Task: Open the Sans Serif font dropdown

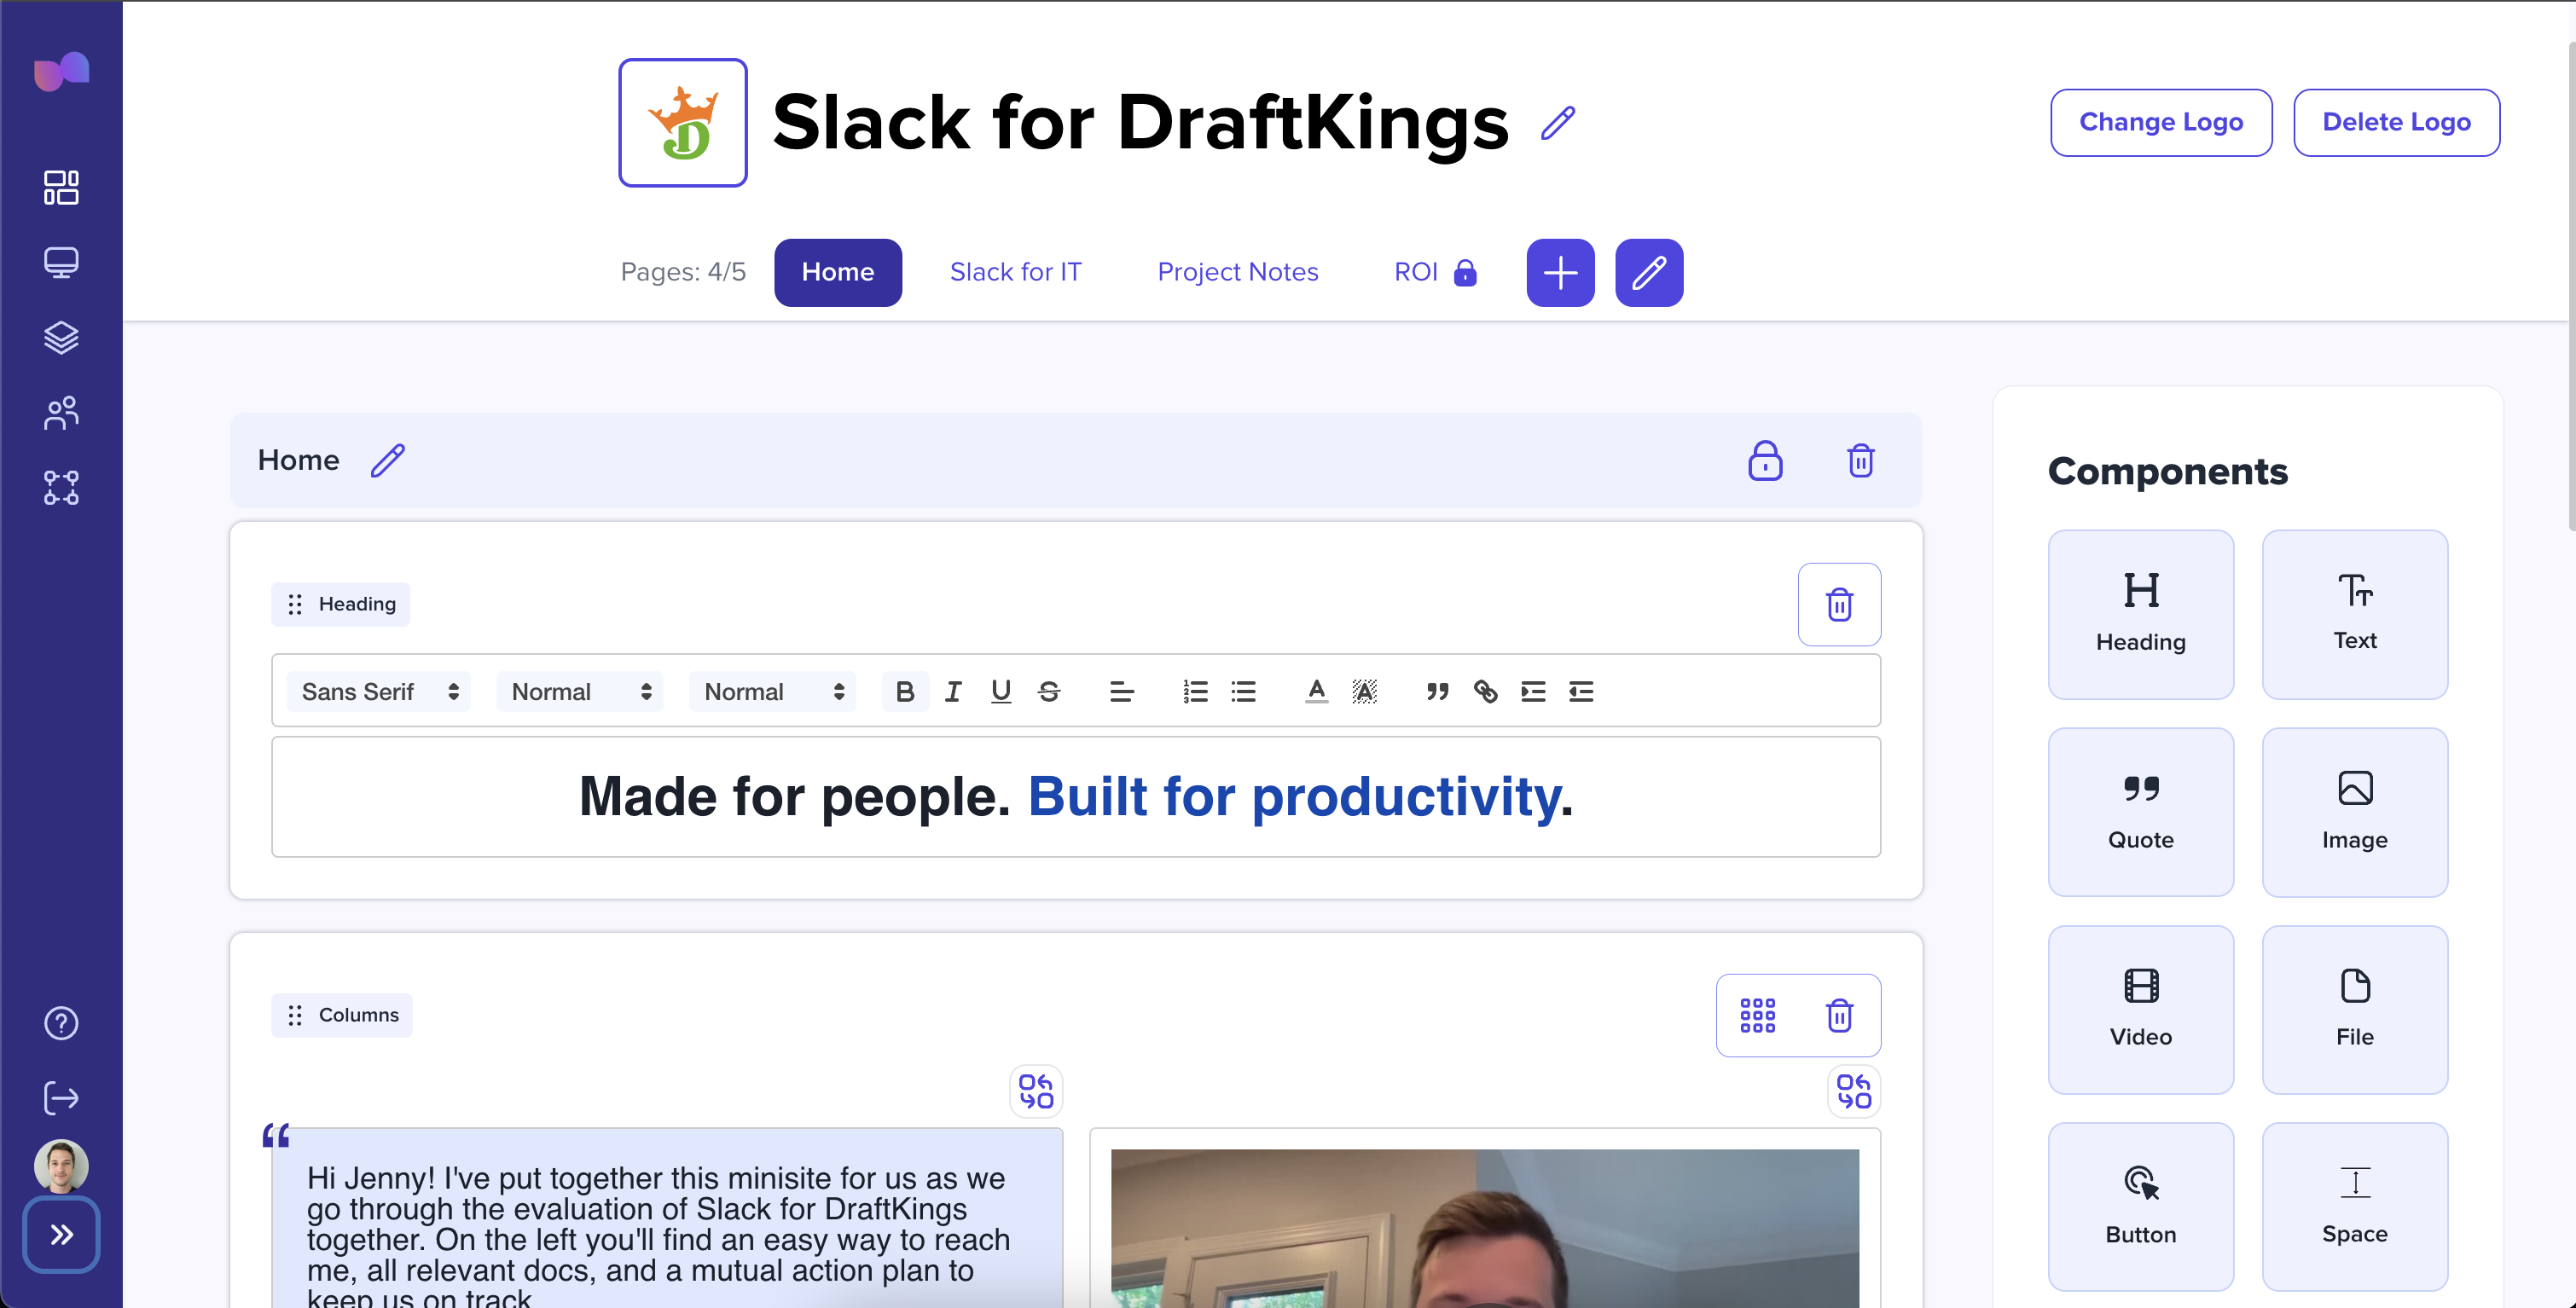Action: [x=379, y=691]
